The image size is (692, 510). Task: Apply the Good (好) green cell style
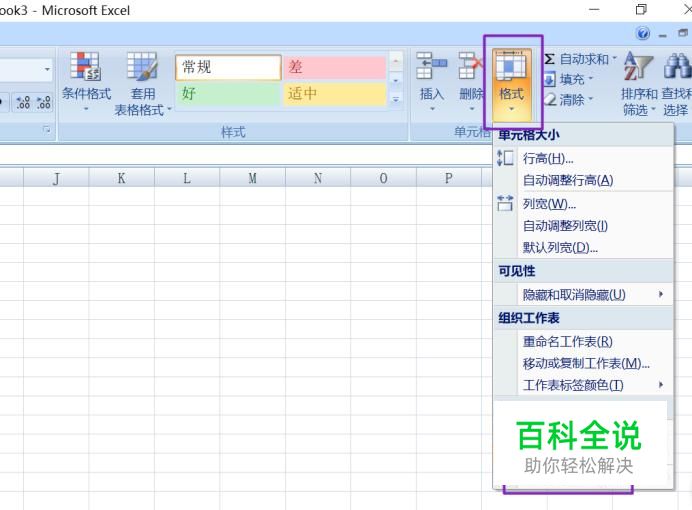click(x=228, y=94)
